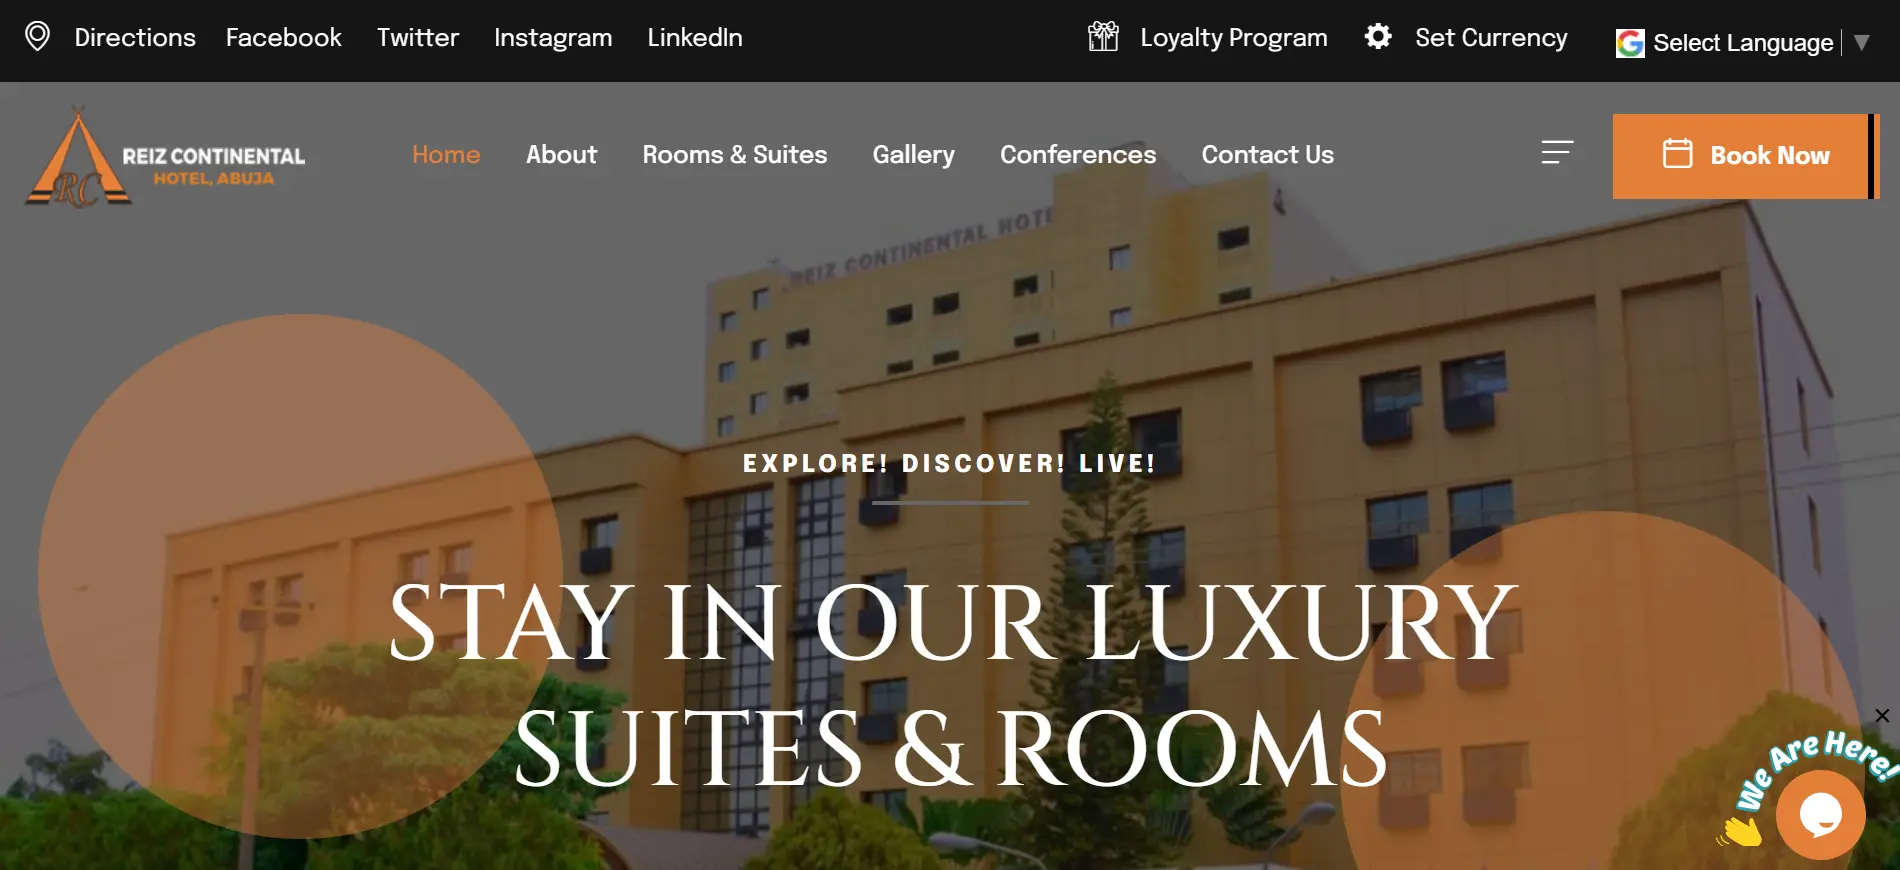
Task: Open the Set Currency option
Action: pos(1491,37)
